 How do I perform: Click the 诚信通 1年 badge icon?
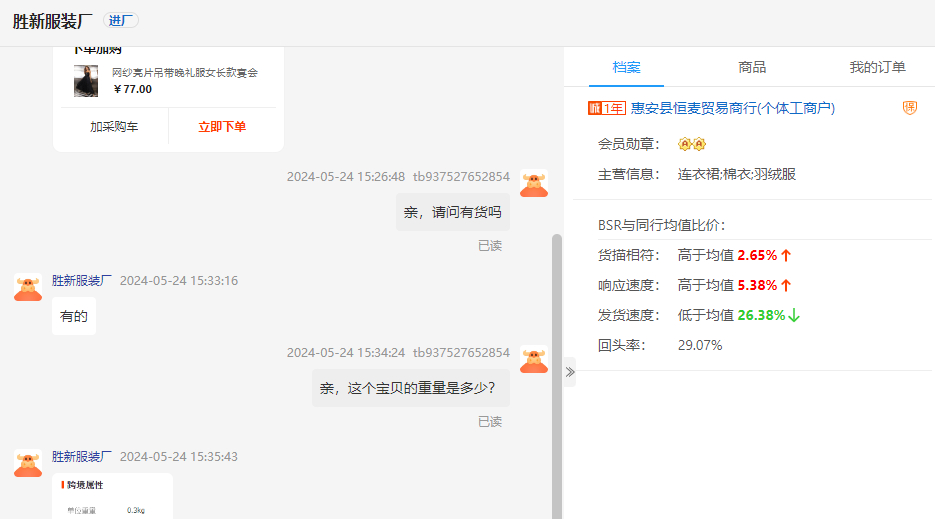[x=606, y=108]
